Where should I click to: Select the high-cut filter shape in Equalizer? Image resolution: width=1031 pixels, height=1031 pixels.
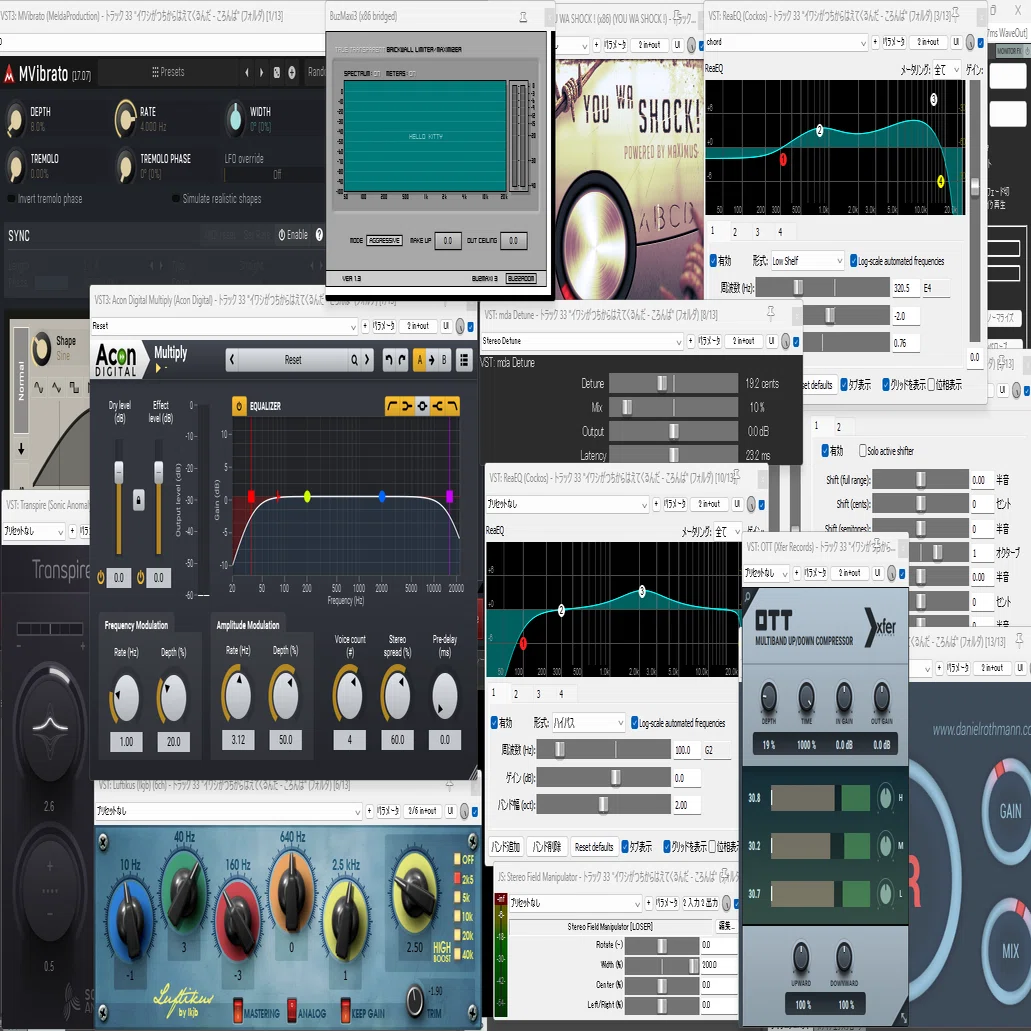[x=452, y=406]
